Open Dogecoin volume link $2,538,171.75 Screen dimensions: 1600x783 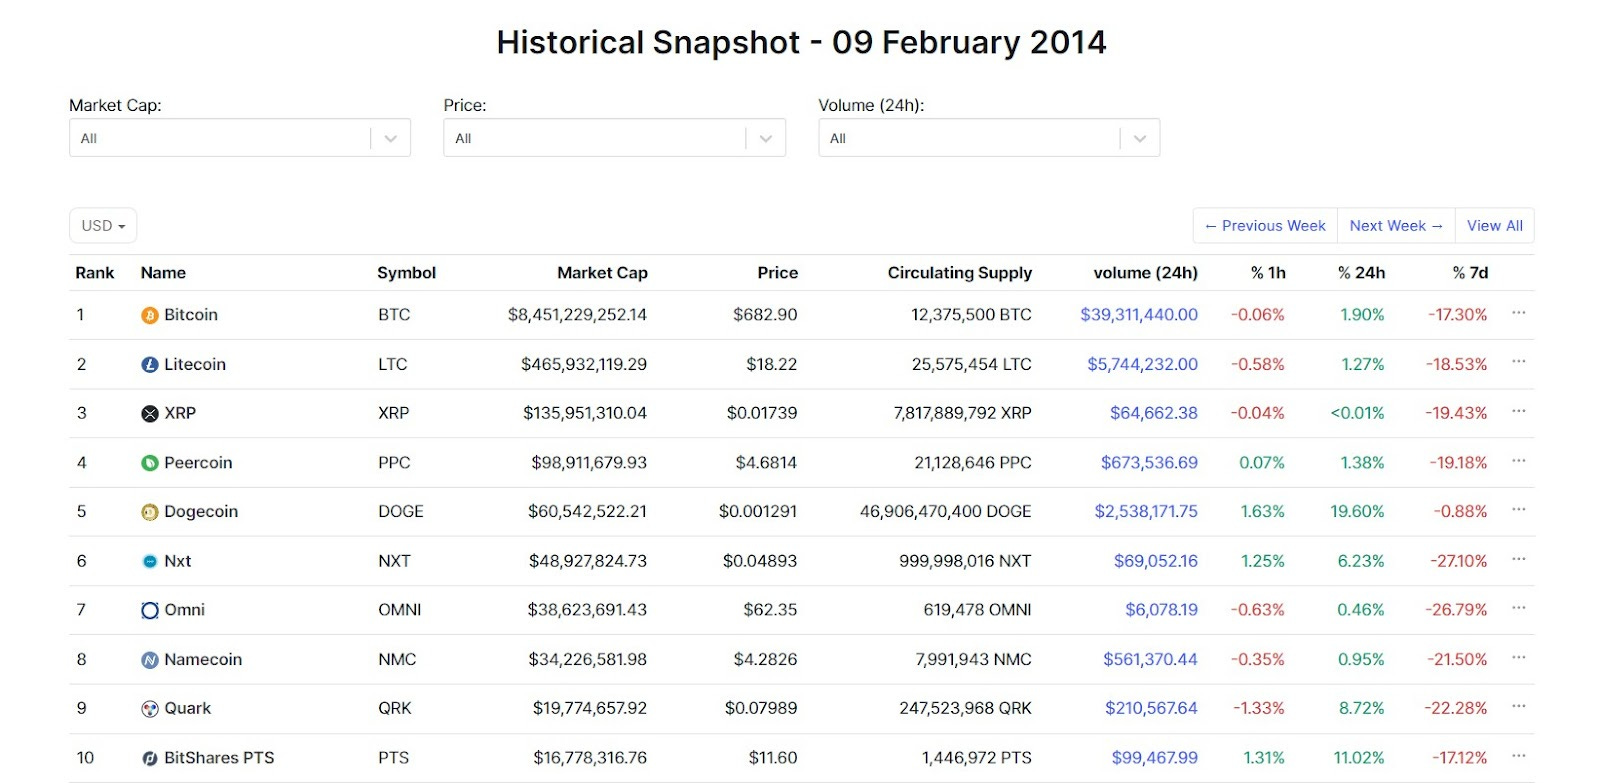tap(1146, 512)
